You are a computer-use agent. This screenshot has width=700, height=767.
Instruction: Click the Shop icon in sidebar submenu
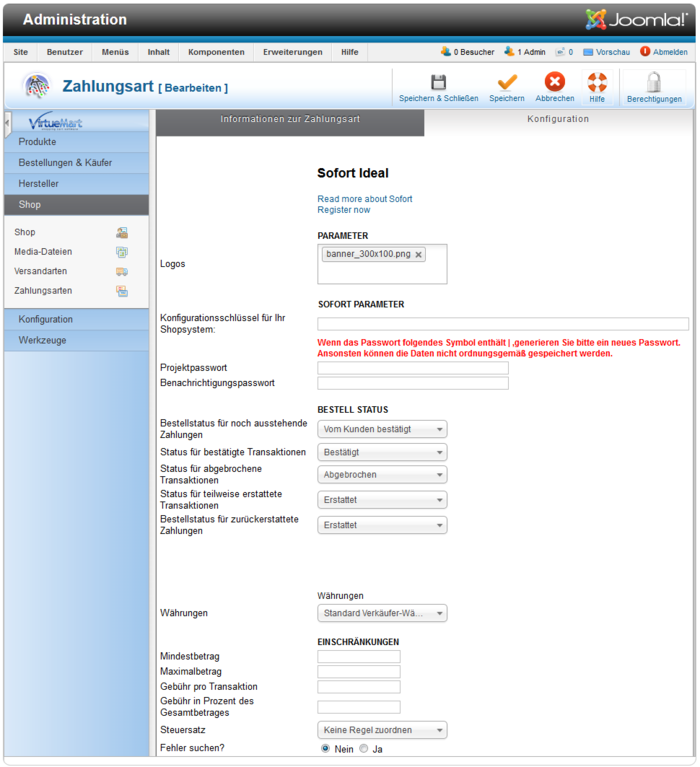tap(122, 232)
